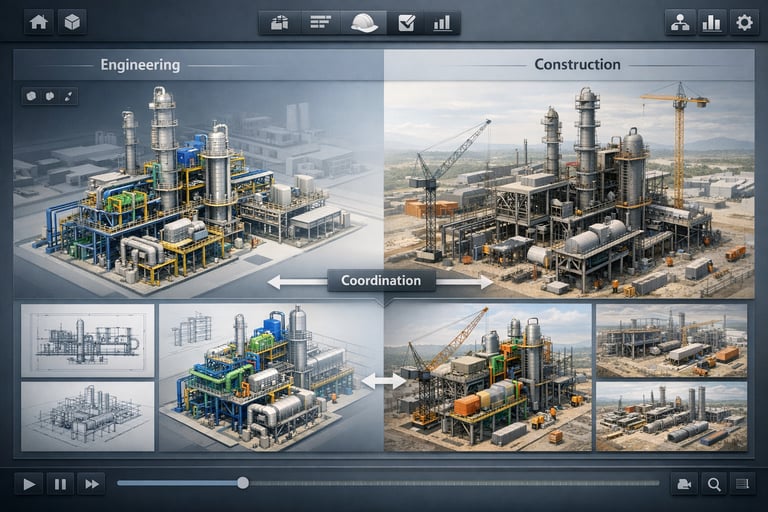Select the first shape tool in Engineering viewport
The height and width of the screenshot is (512, 768).
click(32, 96)
